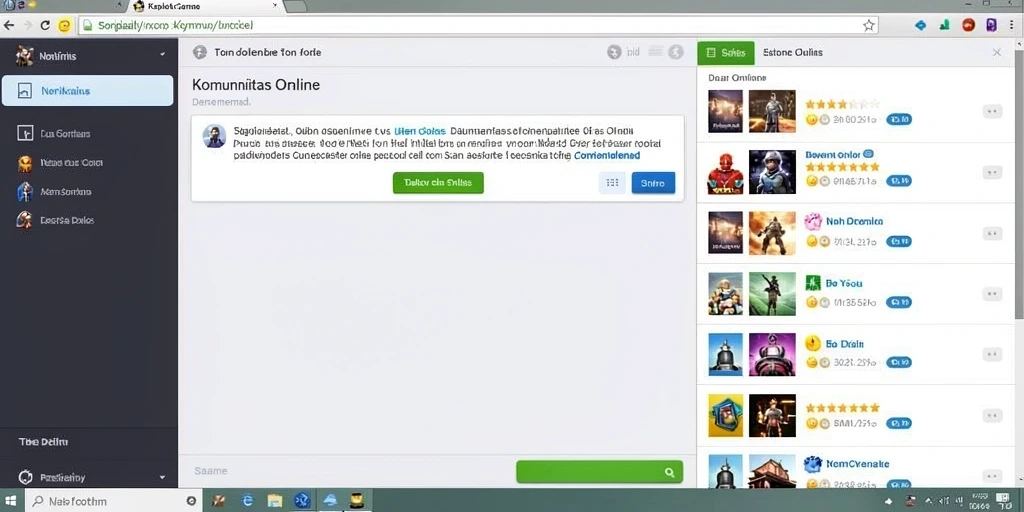The width and height of the screenshot is (1024, 512).
Task: Click the green 'Dalev cla Snlias' button
Action: pos(438,183)
